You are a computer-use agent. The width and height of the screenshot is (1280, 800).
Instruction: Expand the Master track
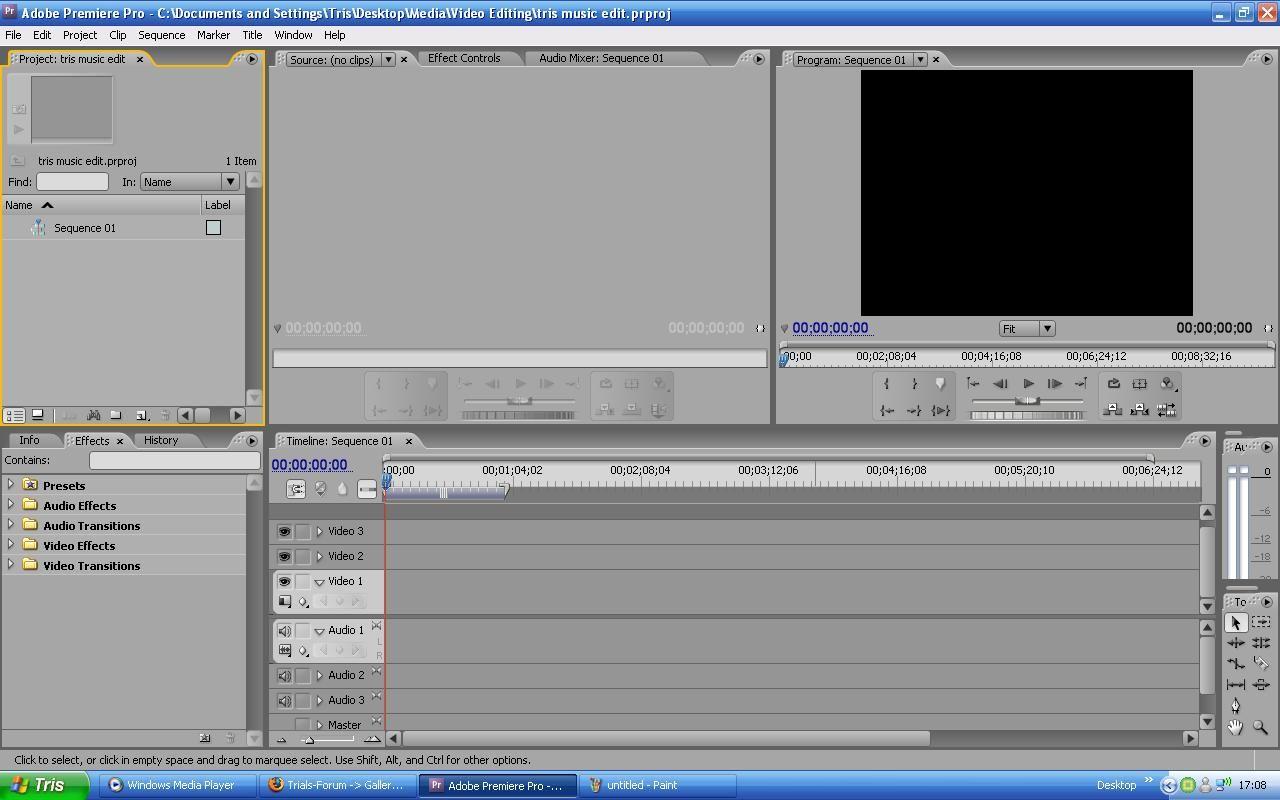[320, 725]
